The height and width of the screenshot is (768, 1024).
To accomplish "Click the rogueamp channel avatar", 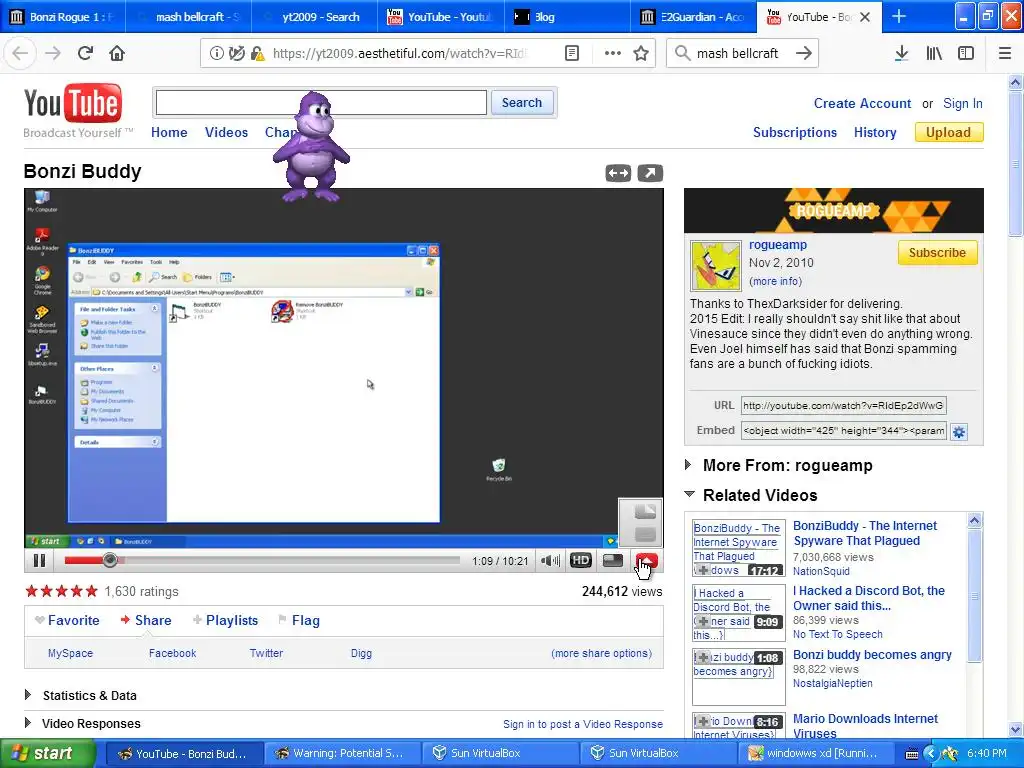I will [x=716, y=265].
